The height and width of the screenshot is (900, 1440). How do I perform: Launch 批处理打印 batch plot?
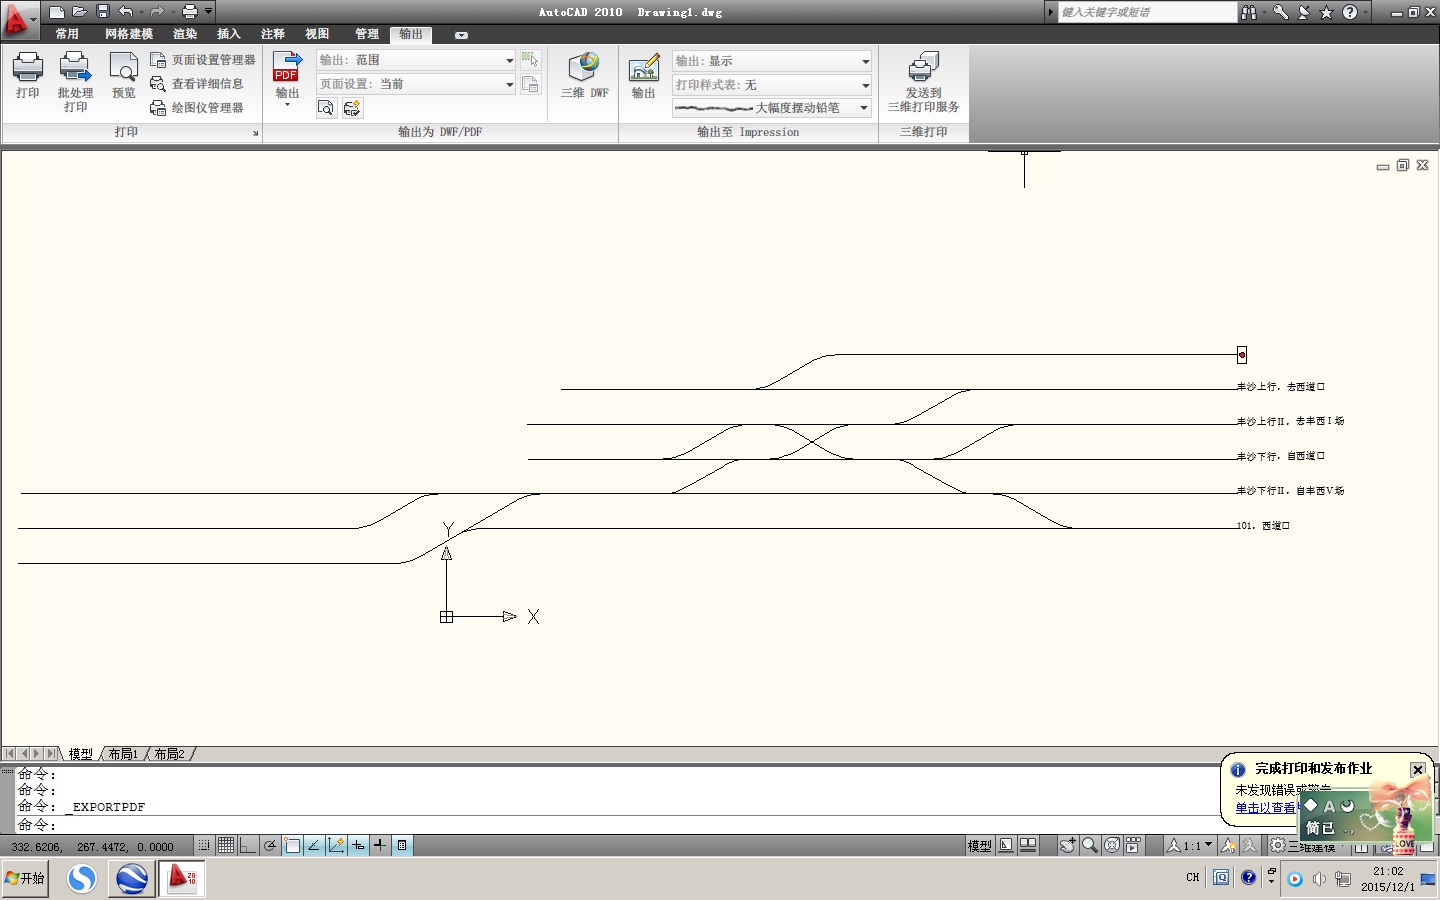coord(75,83)
